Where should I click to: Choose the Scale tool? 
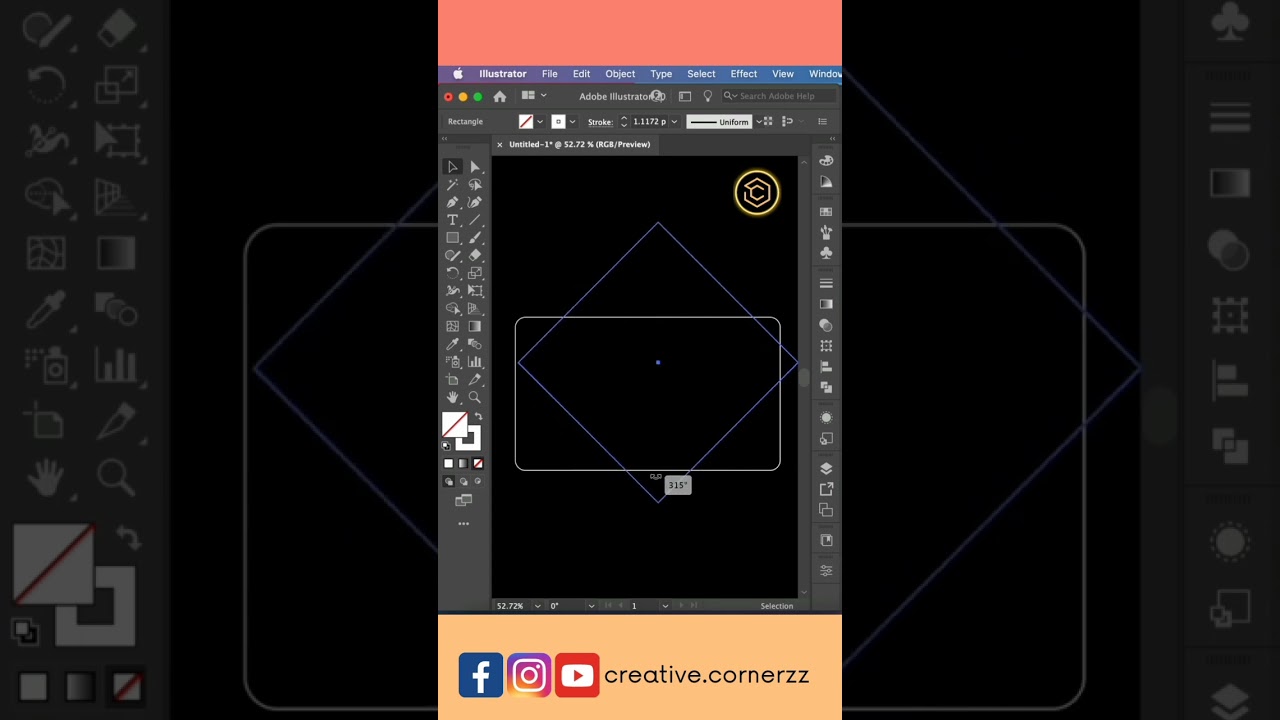tap(475, 273)
